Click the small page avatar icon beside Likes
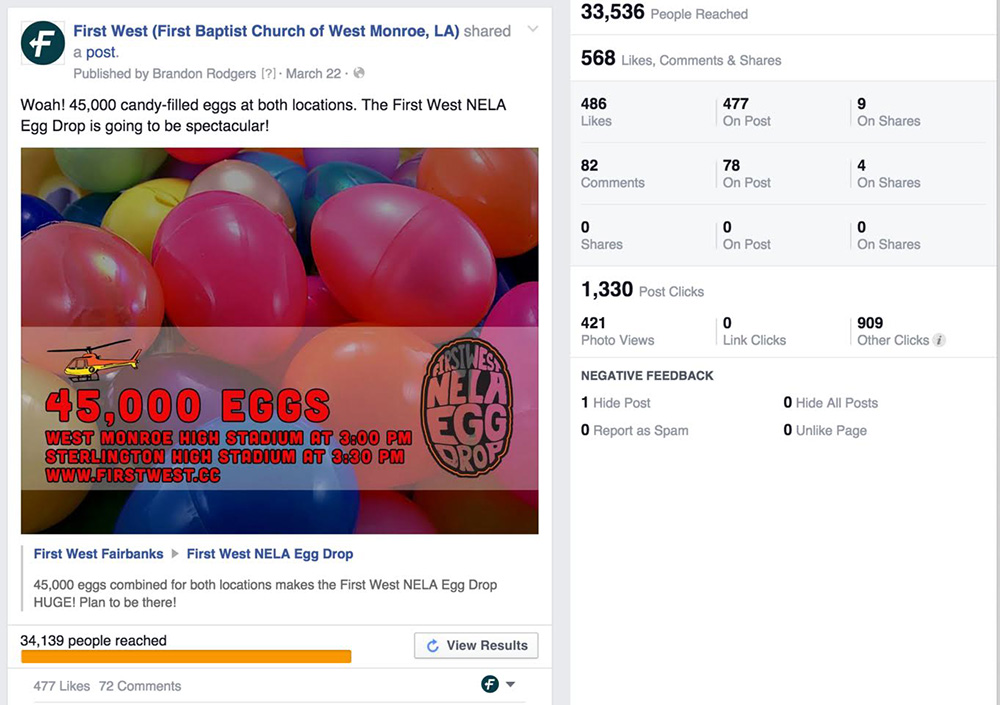 [x=490, y=684]
